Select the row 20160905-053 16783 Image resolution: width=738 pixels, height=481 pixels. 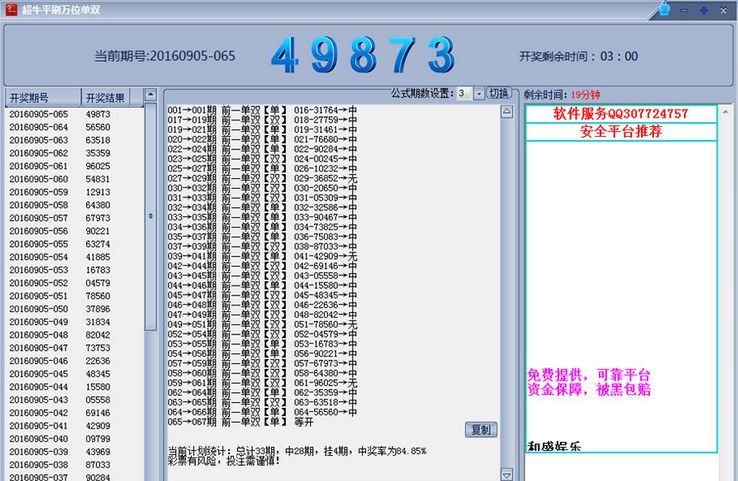(x=74, y=270)
